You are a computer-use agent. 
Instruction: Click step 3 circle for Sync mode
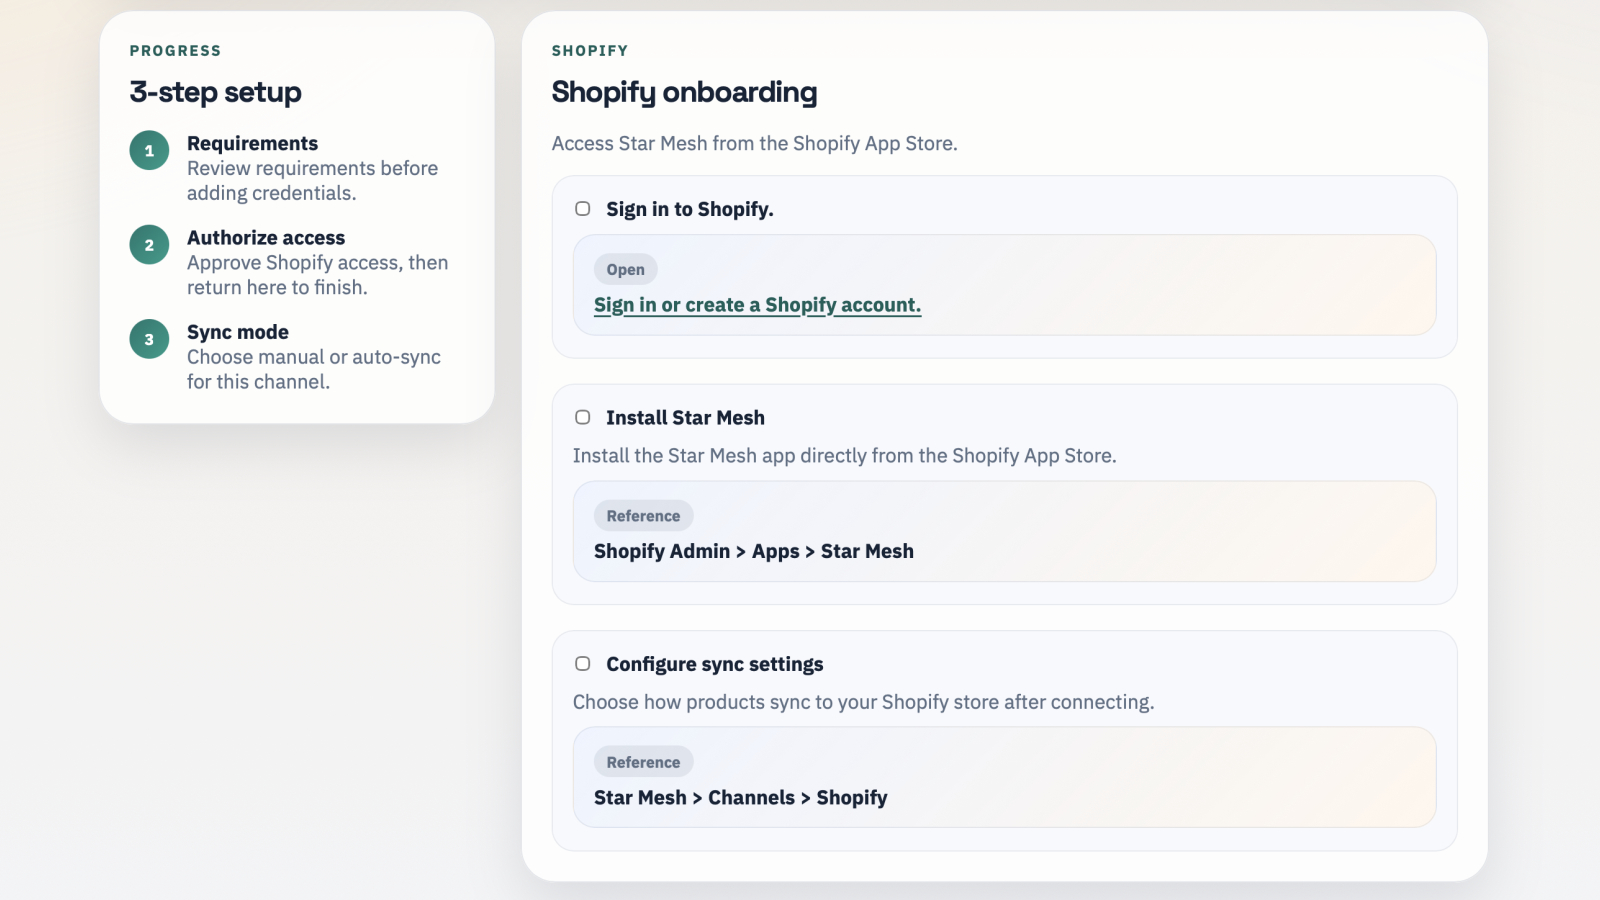point(149,339)
